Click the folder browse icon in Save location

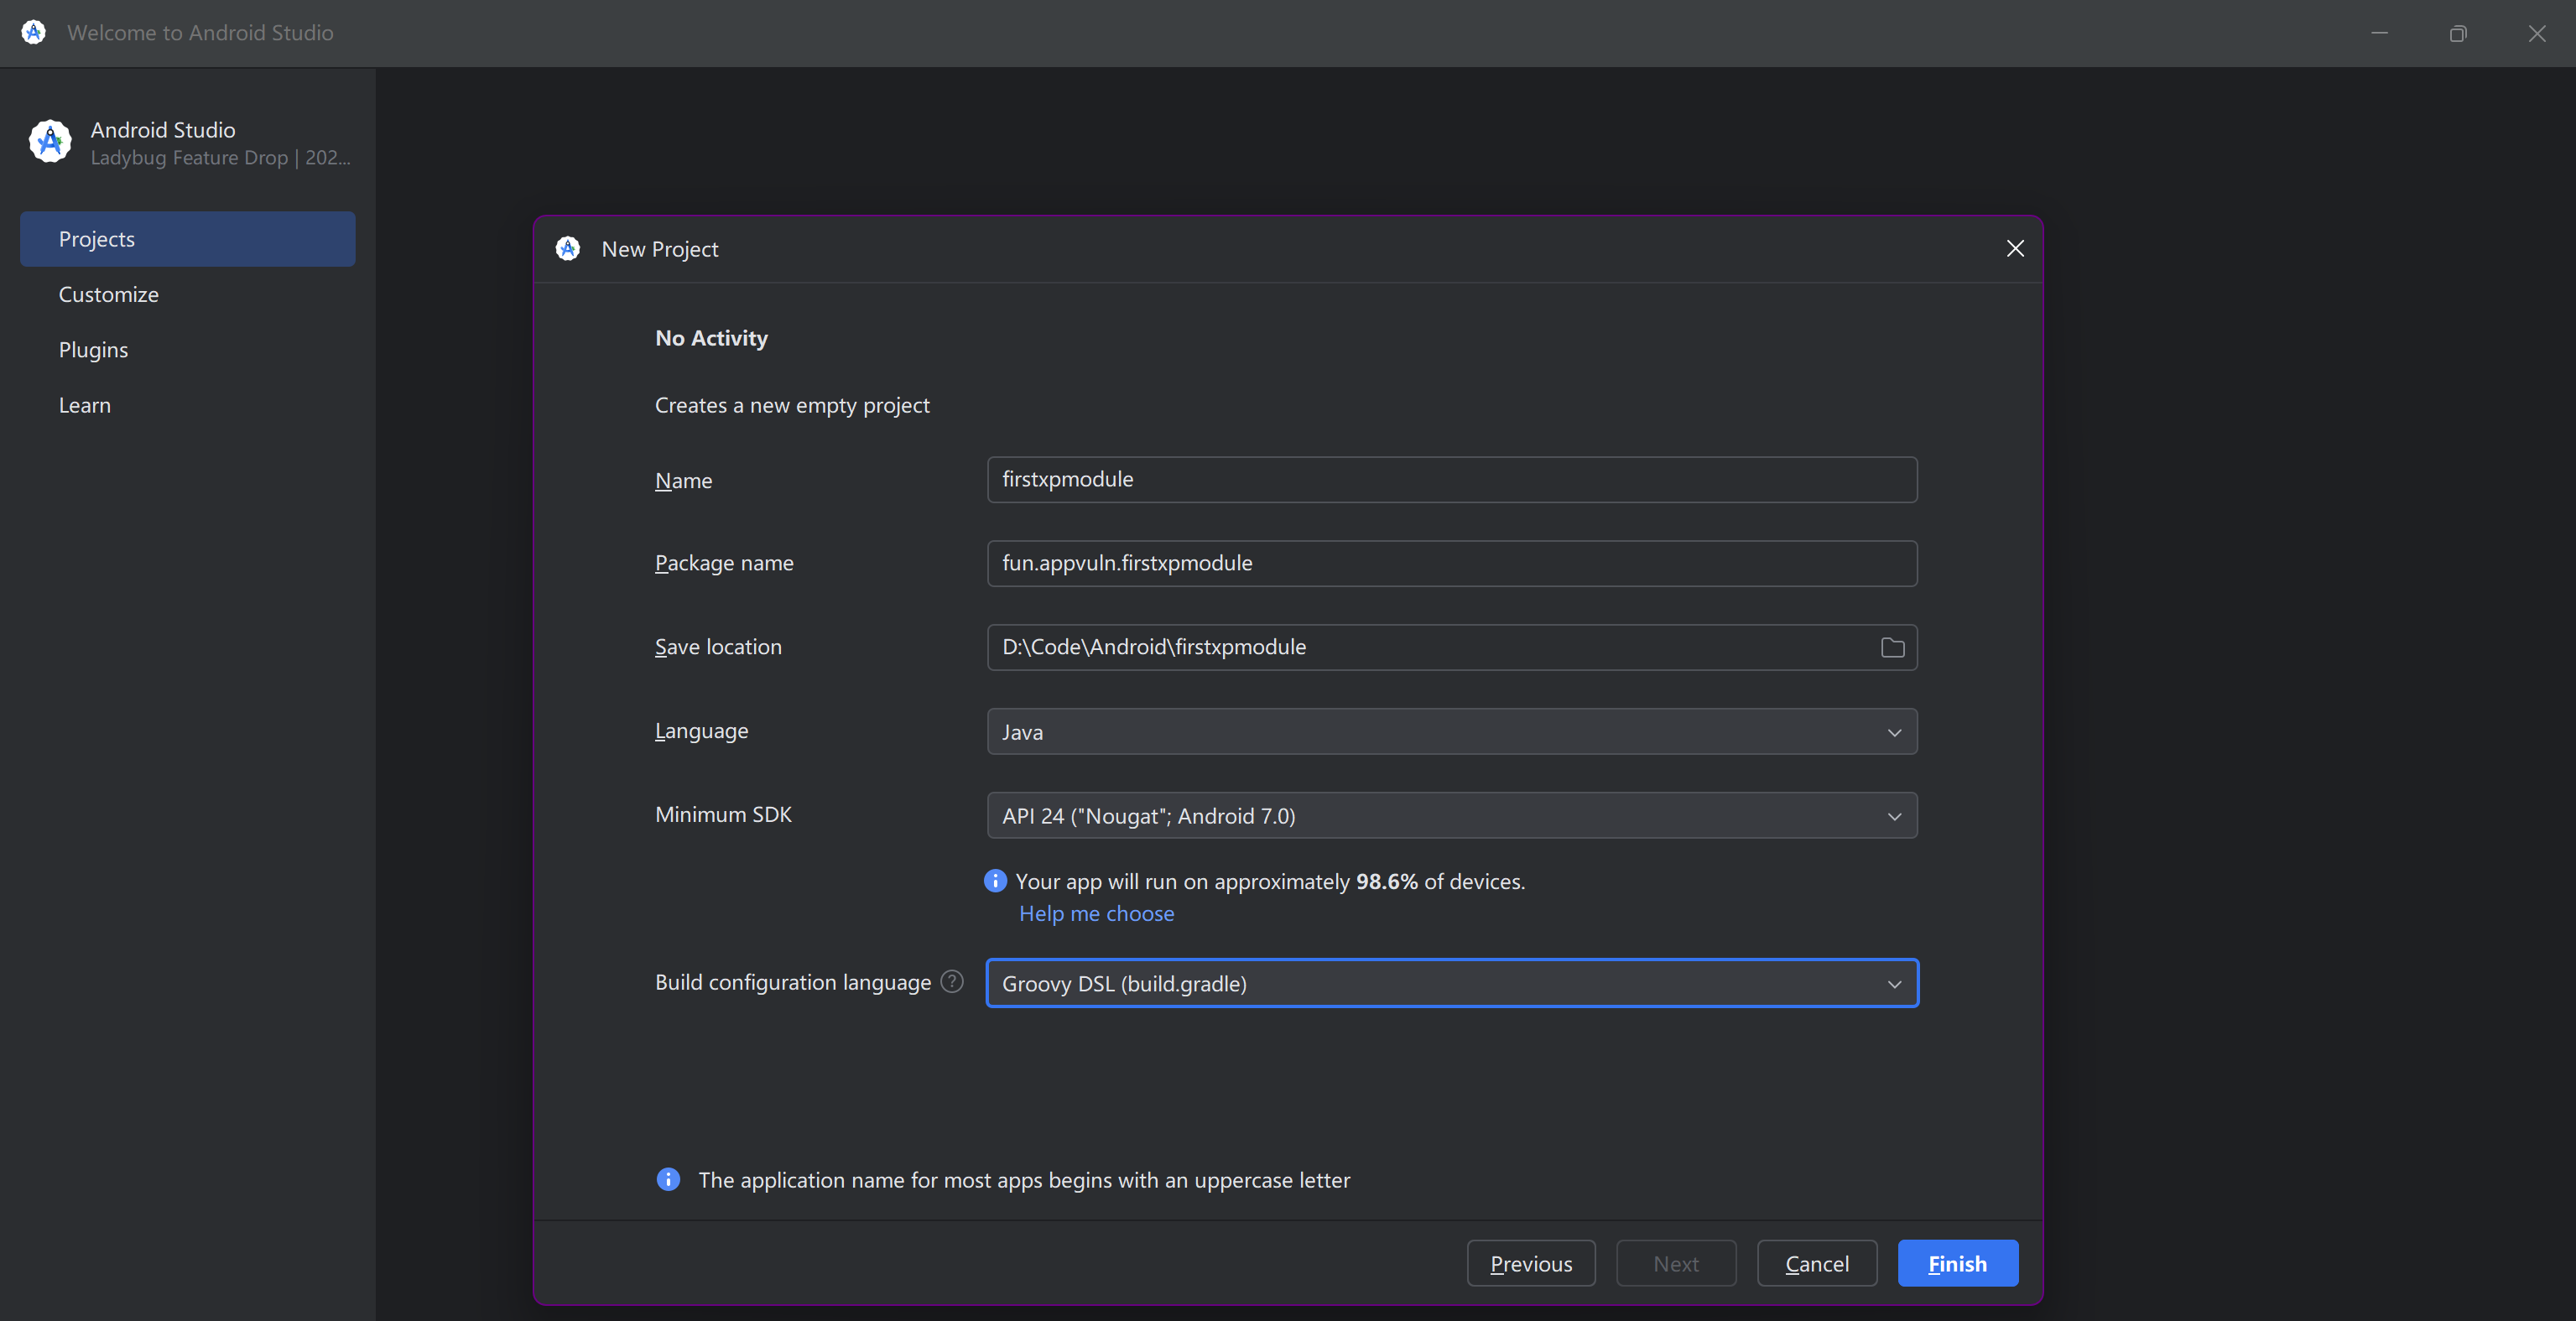point(1892,647)
